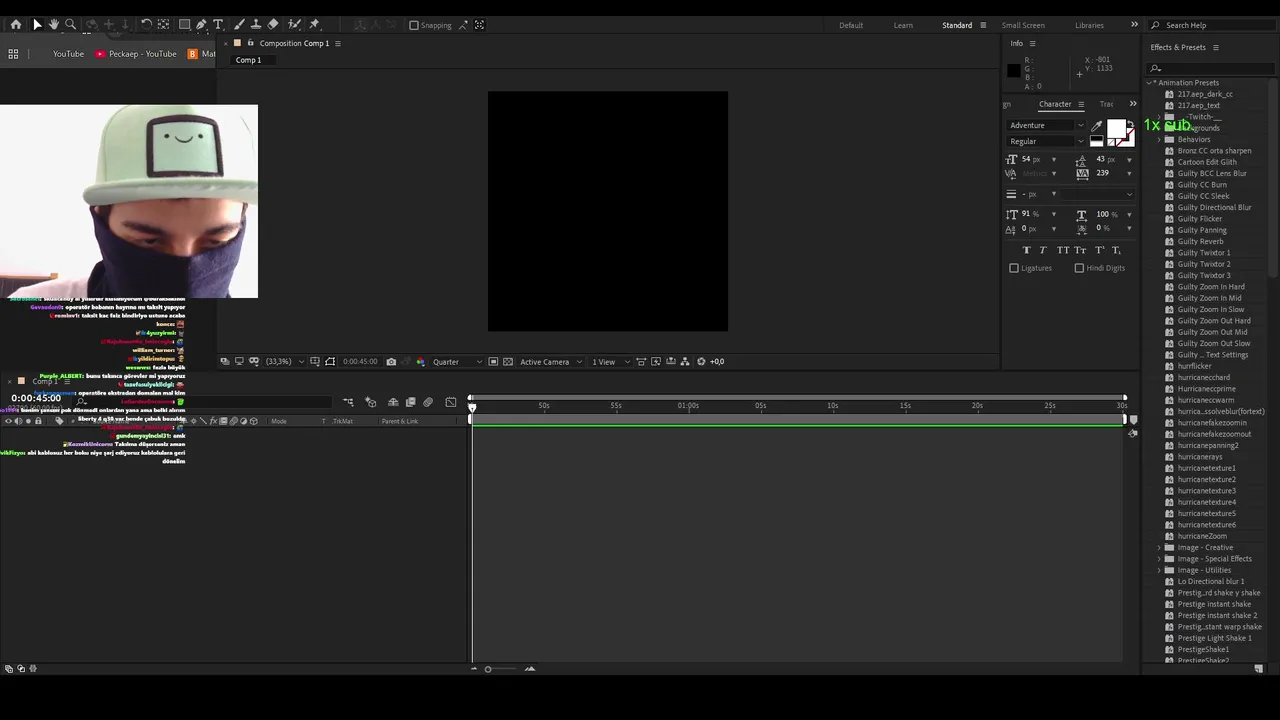This screenshot has width=1280, height=720.
Task: Open the Character panel tab
Action: pos(1055,104)
